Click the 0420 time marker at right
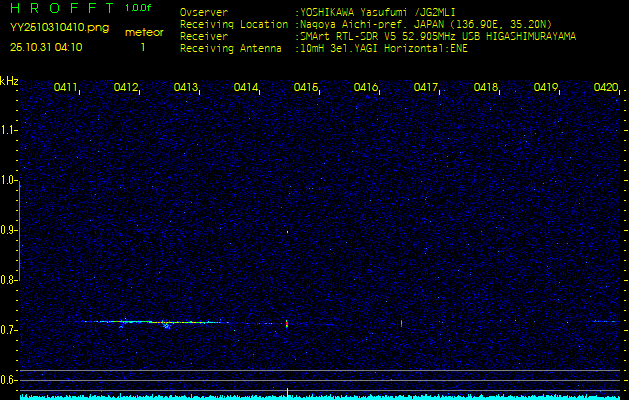 (x=605, y=88)
